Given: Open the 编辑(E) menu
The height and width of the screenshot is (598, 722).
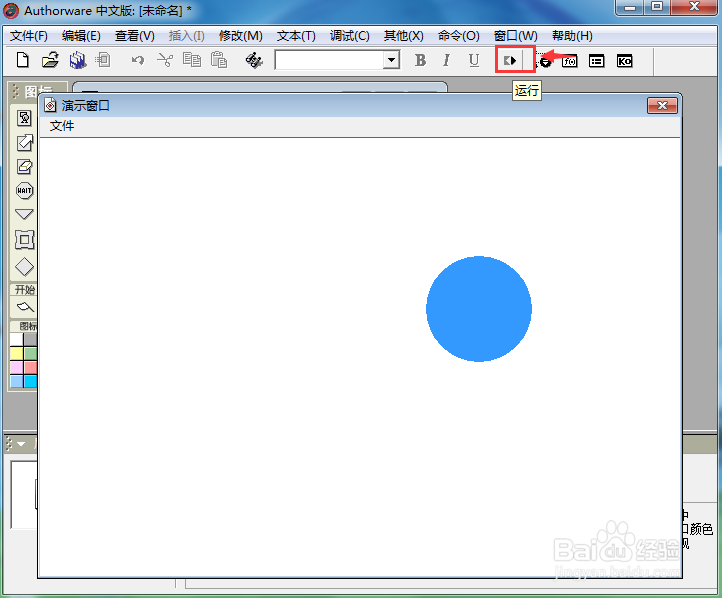Looking at the screenshot, I should [81, 35].
